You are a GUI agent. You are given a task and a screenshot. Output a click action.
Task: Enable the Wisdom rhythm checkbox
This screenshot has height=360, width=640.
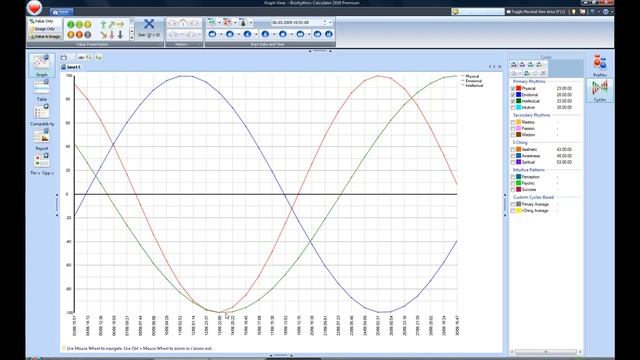[x=513, y=135]
